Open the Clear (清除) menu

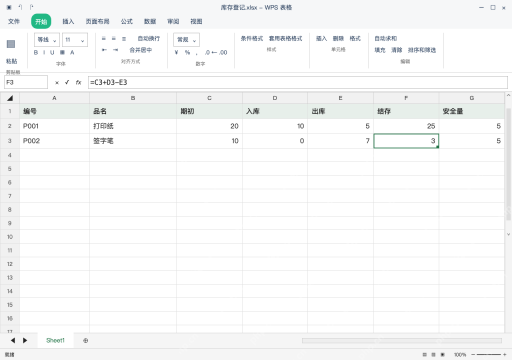pos(397,50)
